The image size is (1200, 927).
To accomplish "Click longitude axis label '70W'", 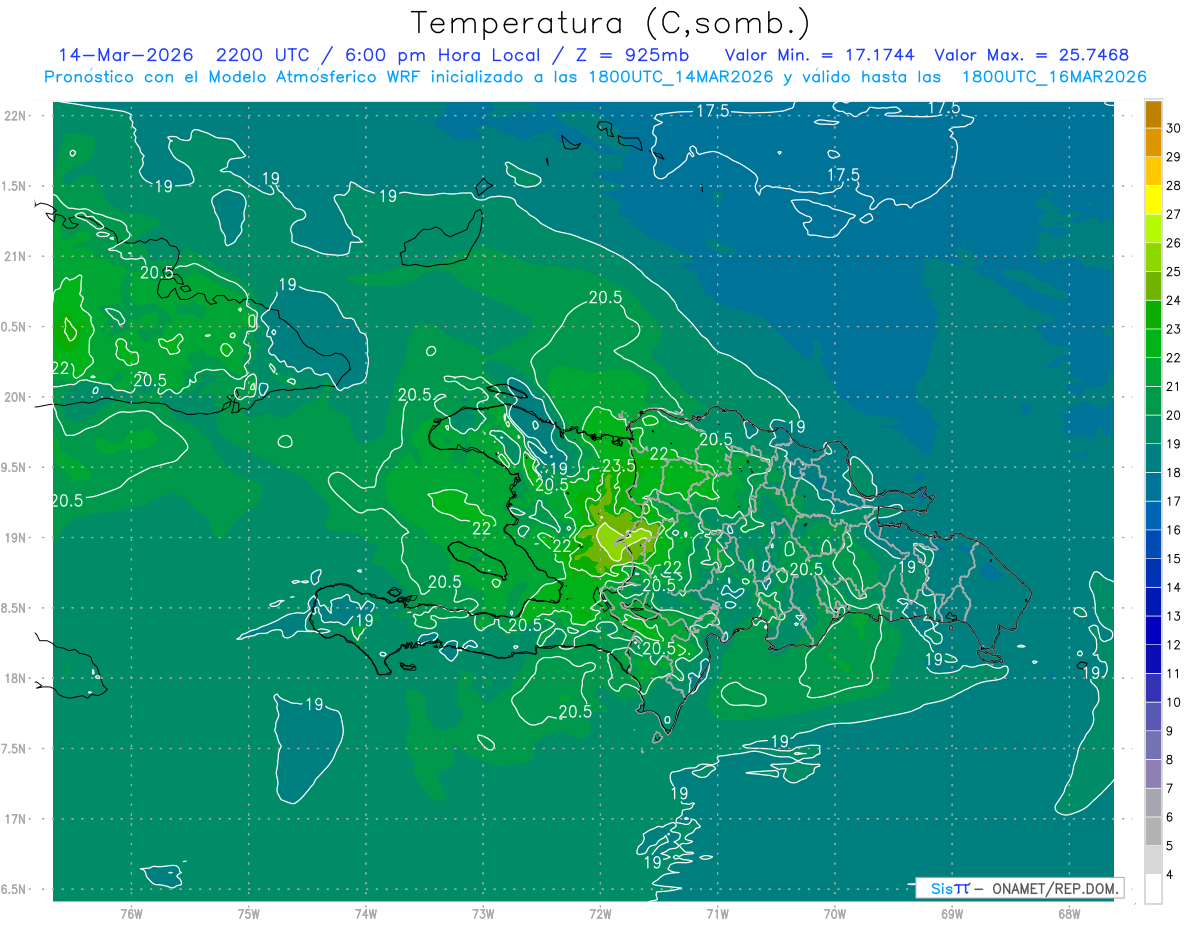I will pos(834,914).
